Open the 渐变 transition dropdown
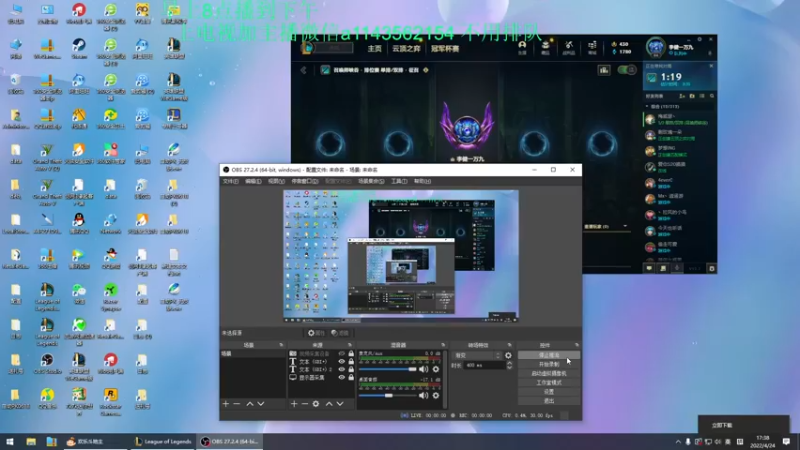 click(x=478, y=355)
